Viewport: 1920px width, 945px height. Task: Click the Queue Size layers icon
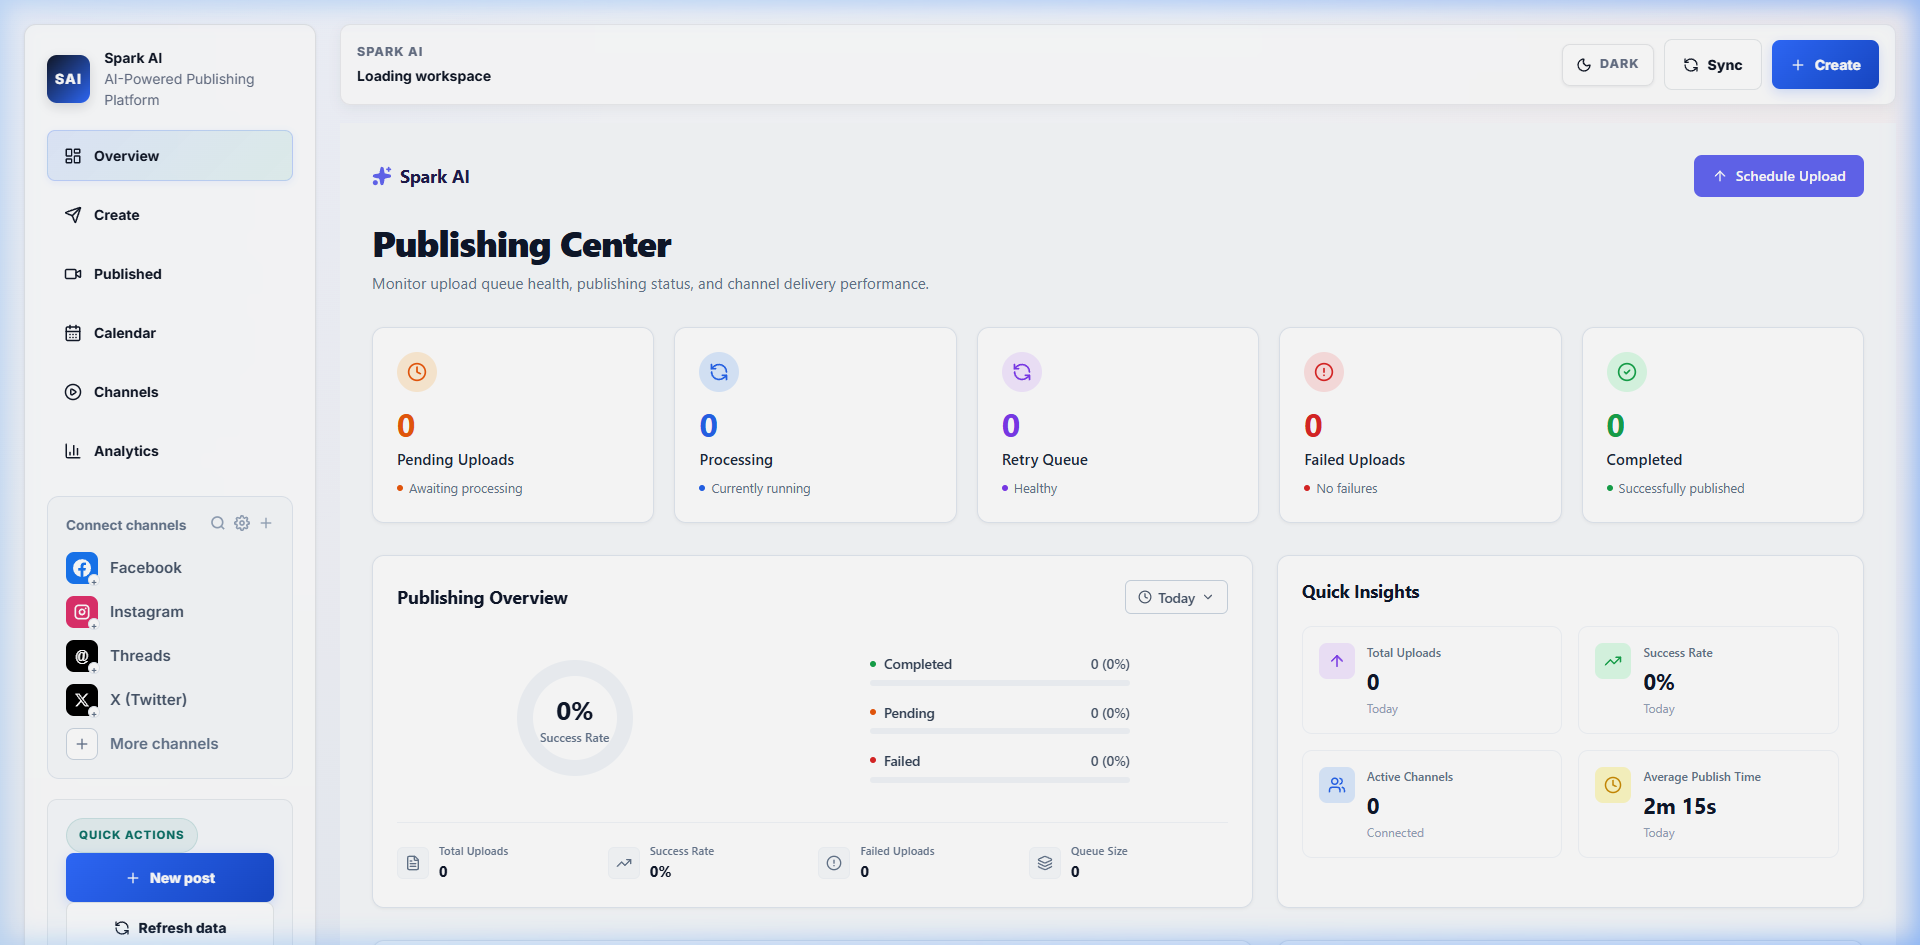coord(1045,863)
